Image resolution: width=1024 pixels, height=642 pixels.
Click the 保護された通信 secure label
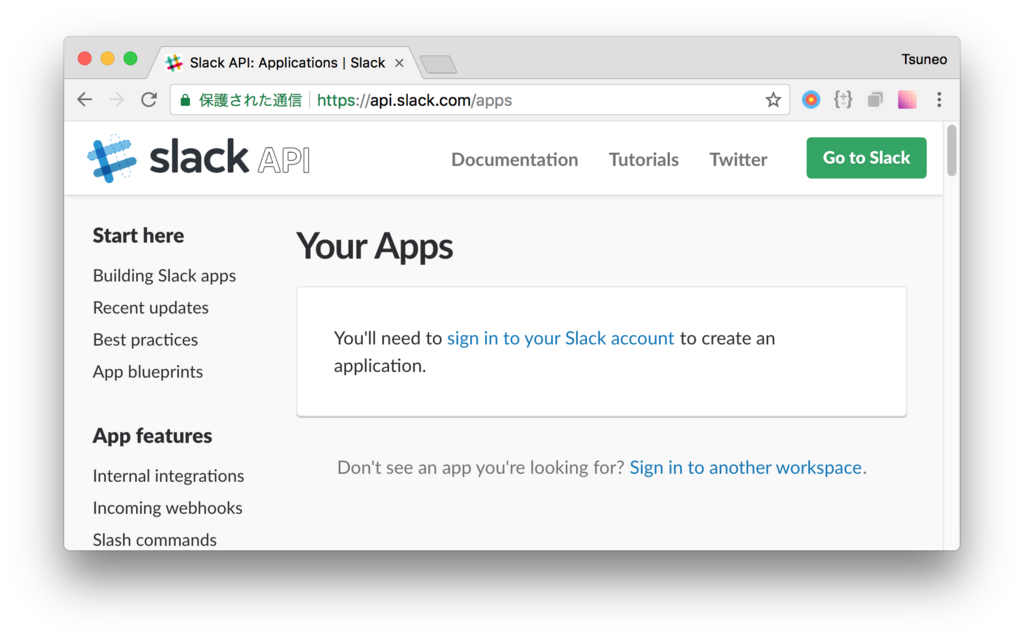(x=250, y=100)
